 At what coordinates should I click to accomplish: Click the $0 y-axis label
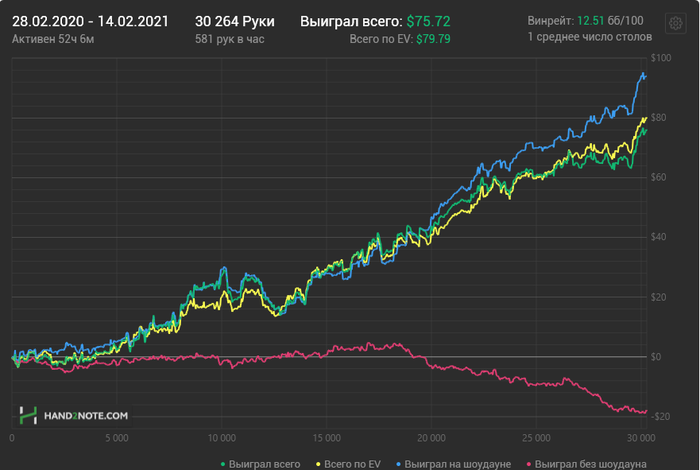tap(656, 357)
